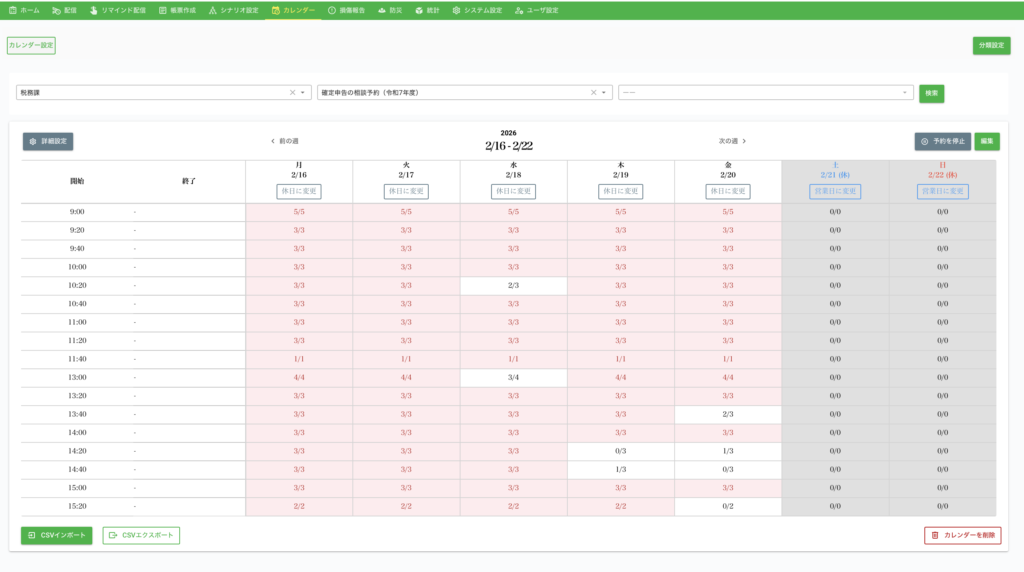Click the red カレンダーを削除 button

click(962, 535)
